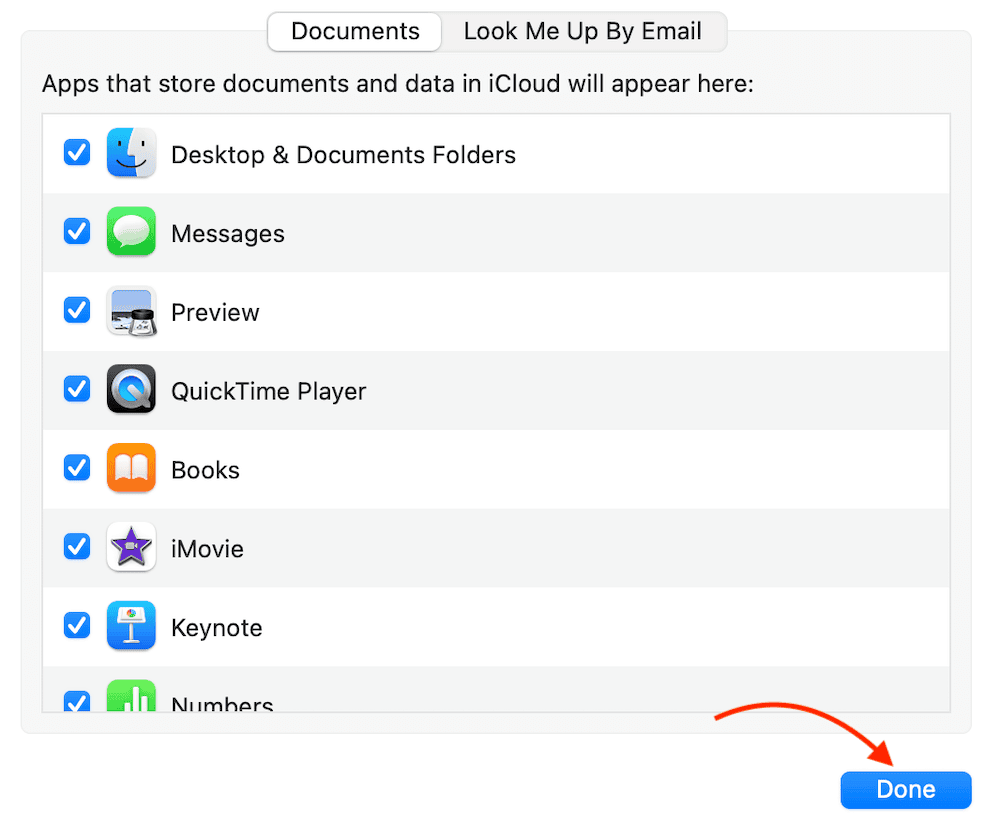Click the green Messages app icon
Viewport: 1000px width, 839px height.
coord(131,231)
